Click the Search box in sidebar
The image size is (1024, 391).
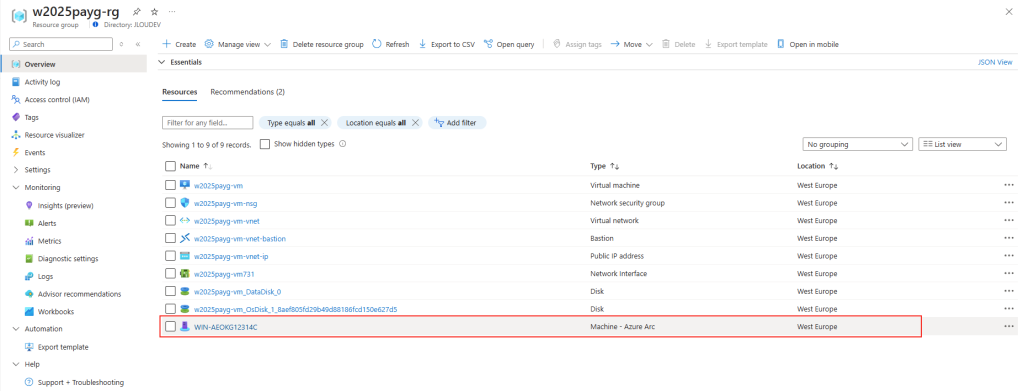[x=61, y=44]
